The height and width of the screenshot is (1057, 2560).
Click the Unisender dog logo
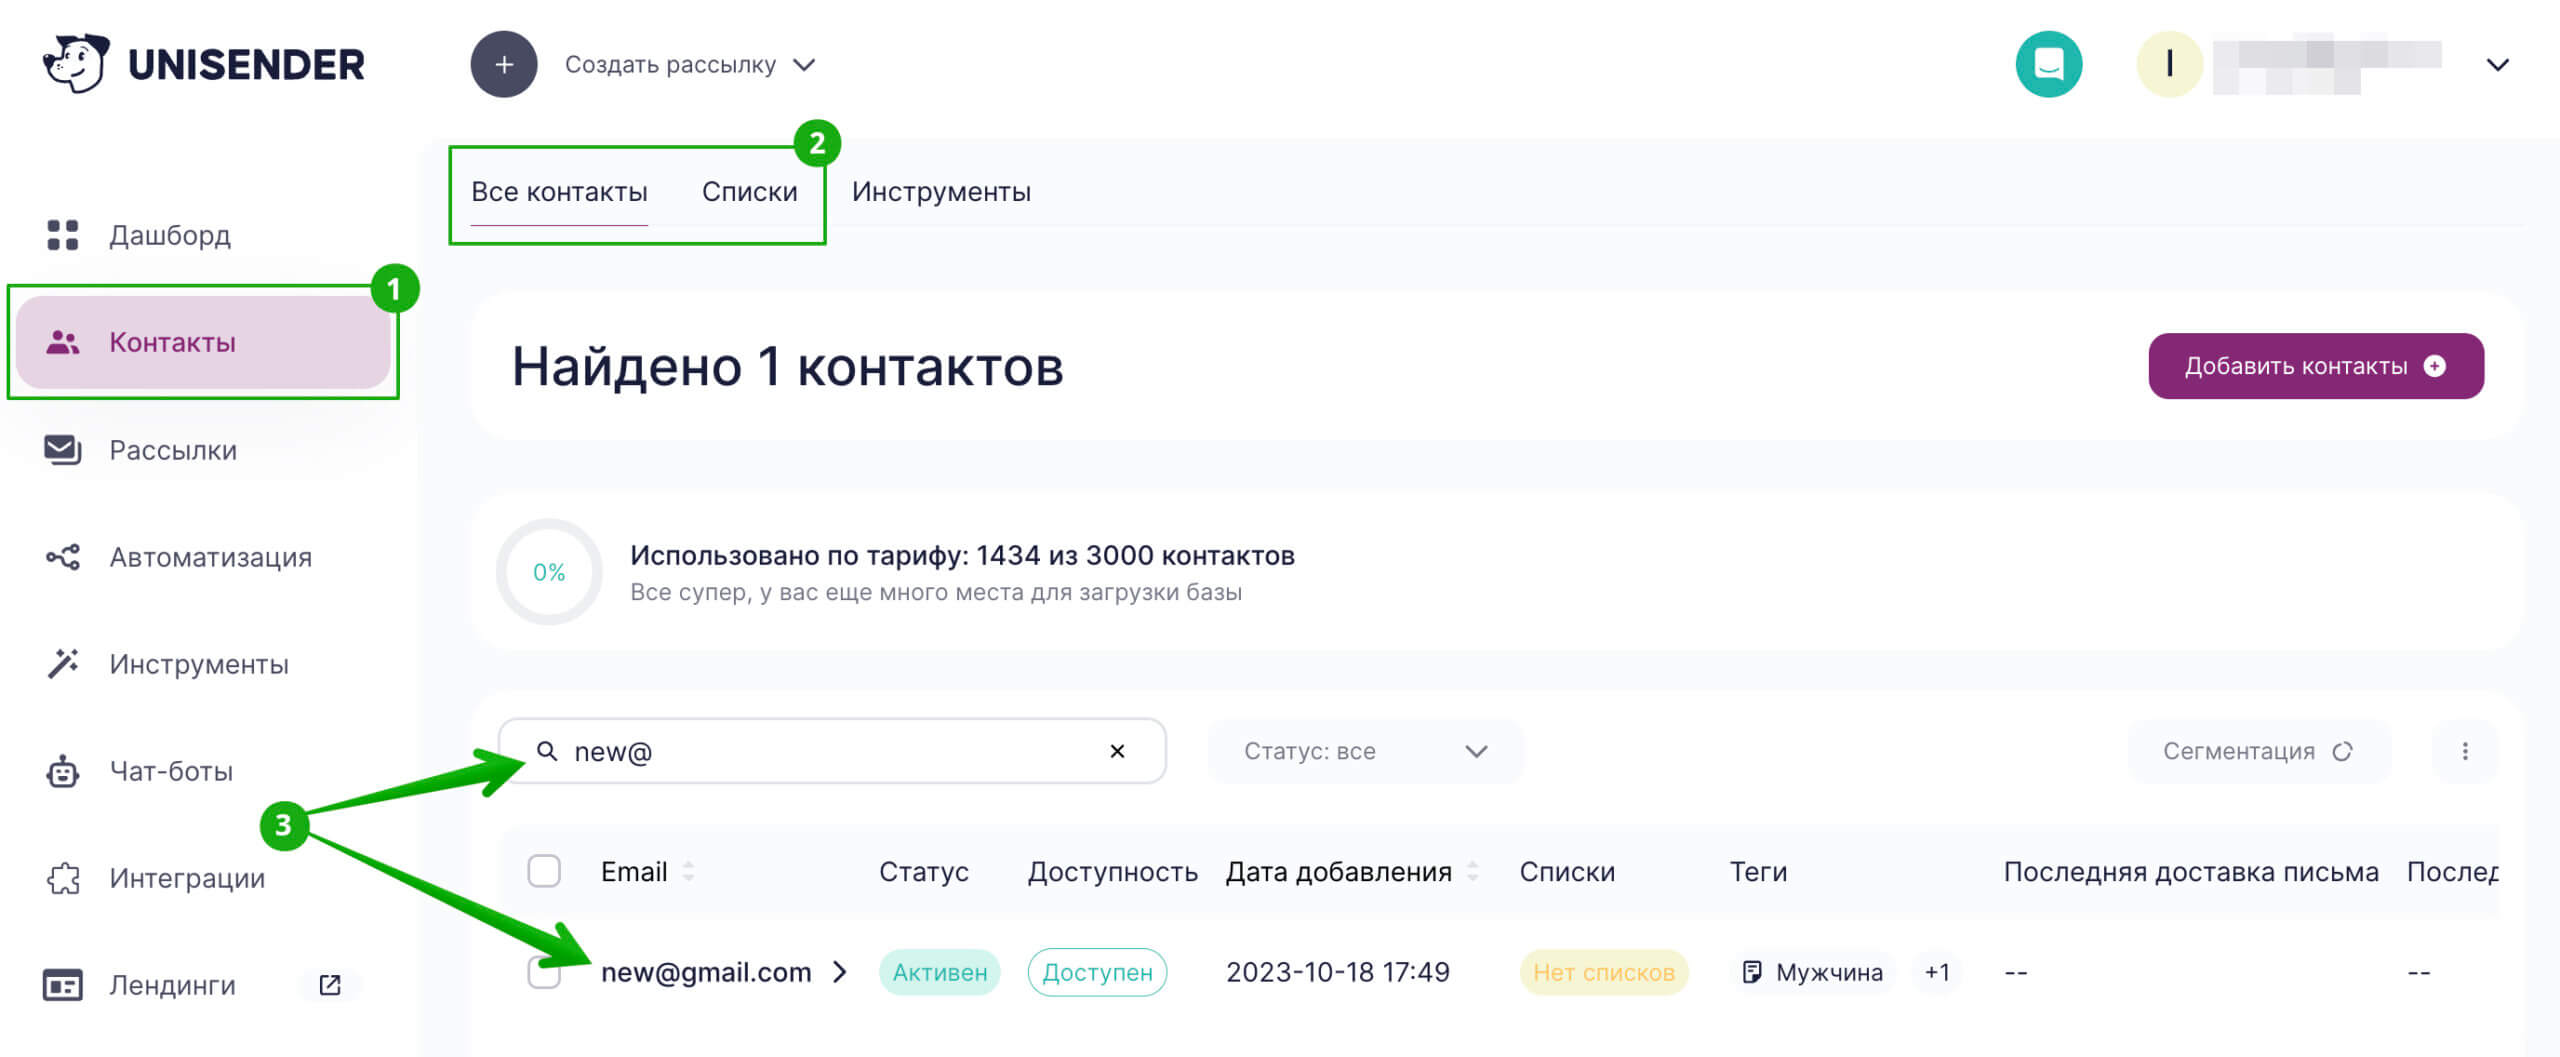76,63
